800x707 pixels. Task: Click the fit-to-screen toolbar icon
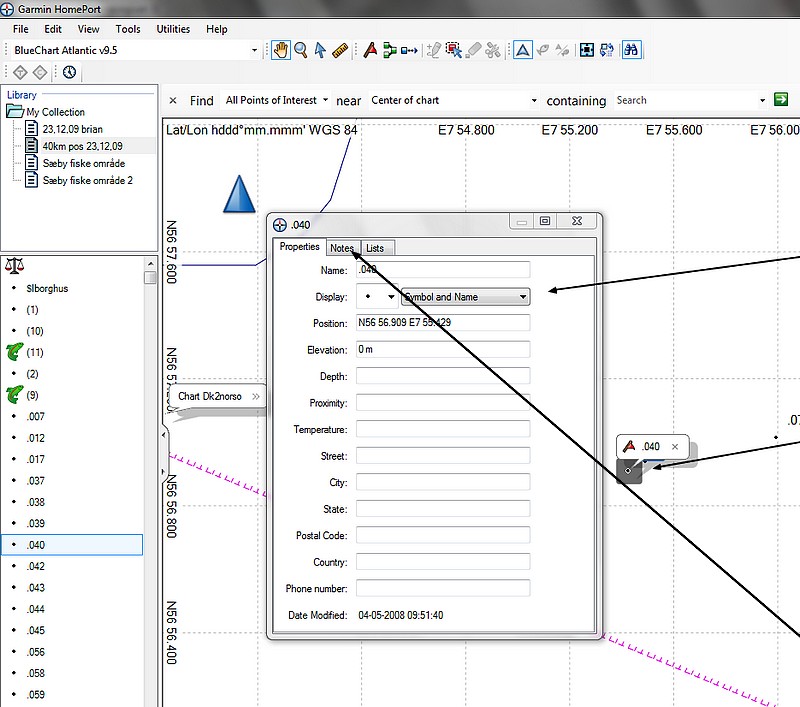click(x=587, y=50)
